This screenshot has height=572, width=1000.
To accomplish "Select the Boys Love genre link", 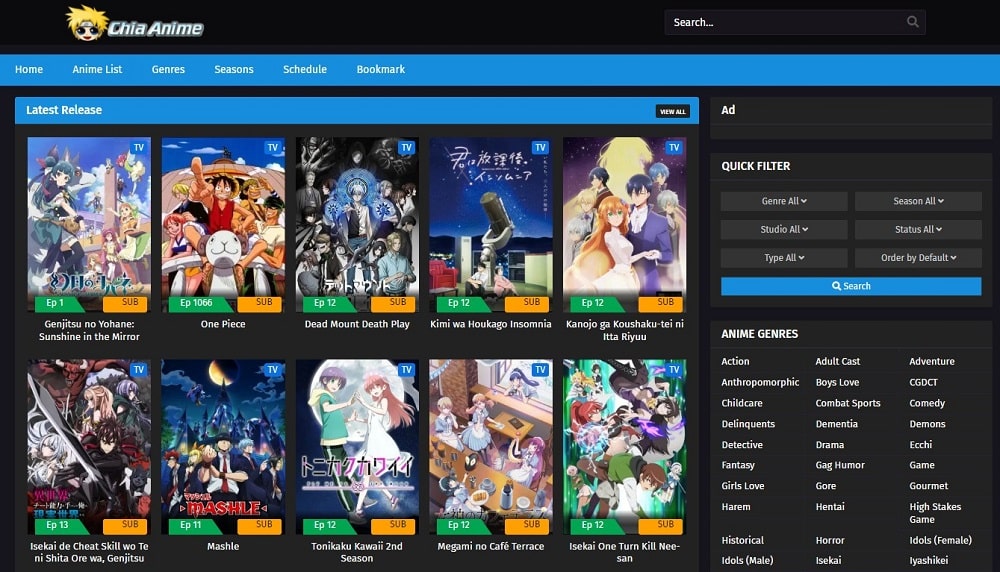I will pos(837,383).
